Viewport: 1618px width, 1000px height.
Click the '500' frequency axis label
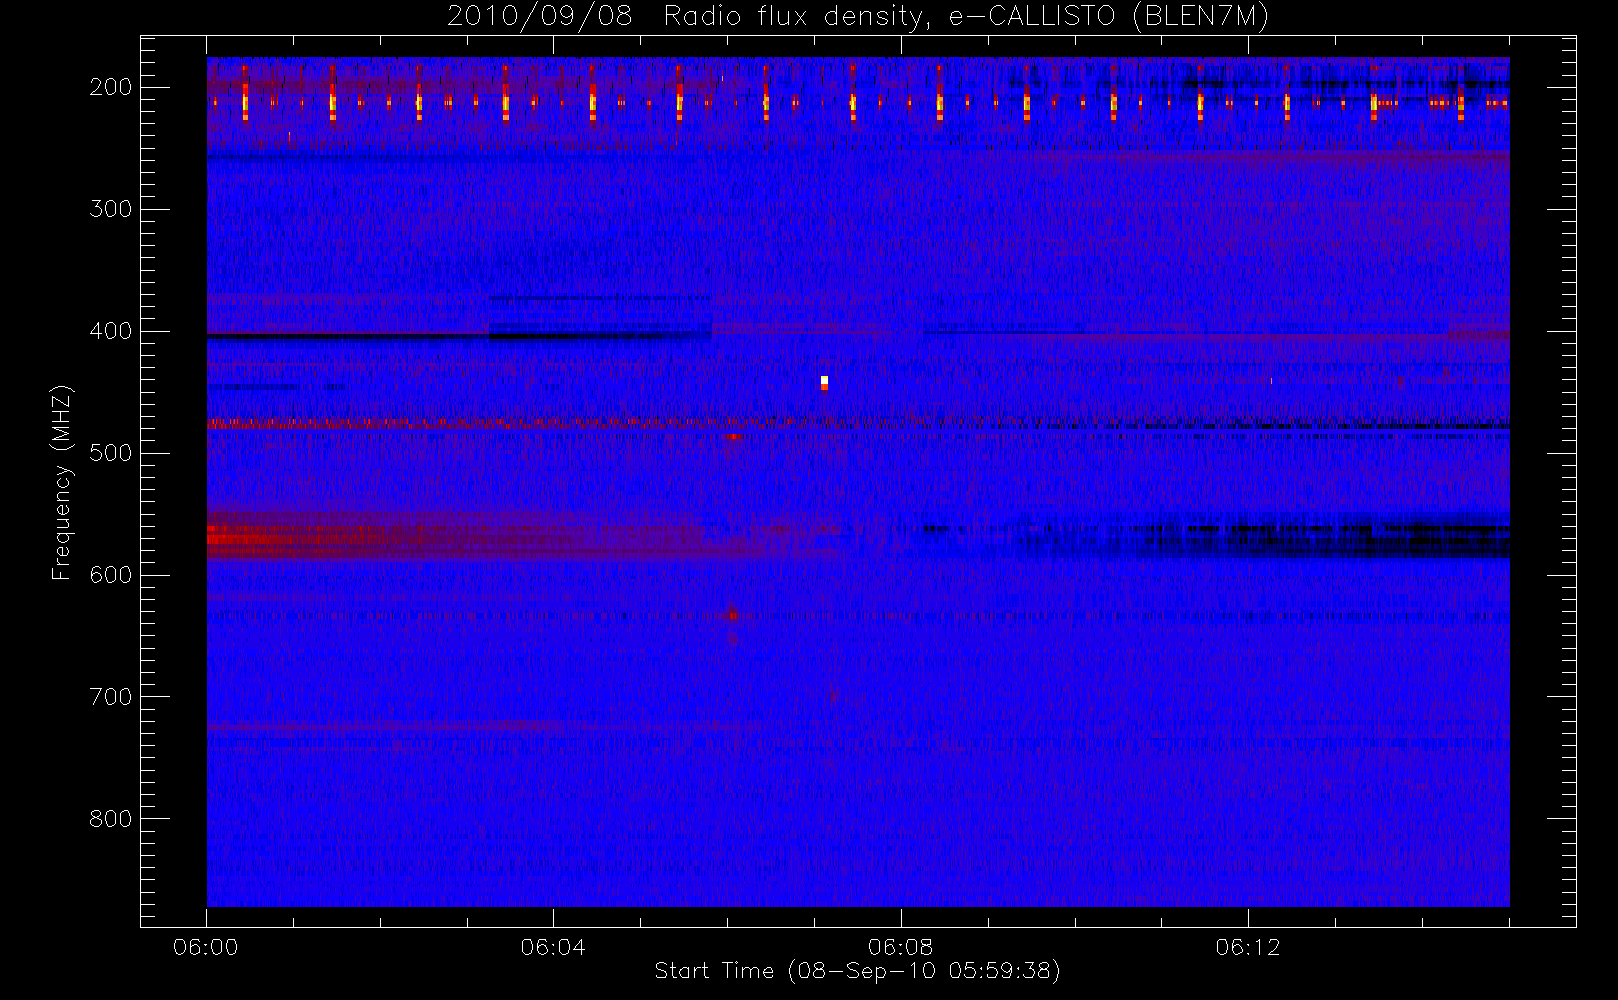tap(111, 453)
